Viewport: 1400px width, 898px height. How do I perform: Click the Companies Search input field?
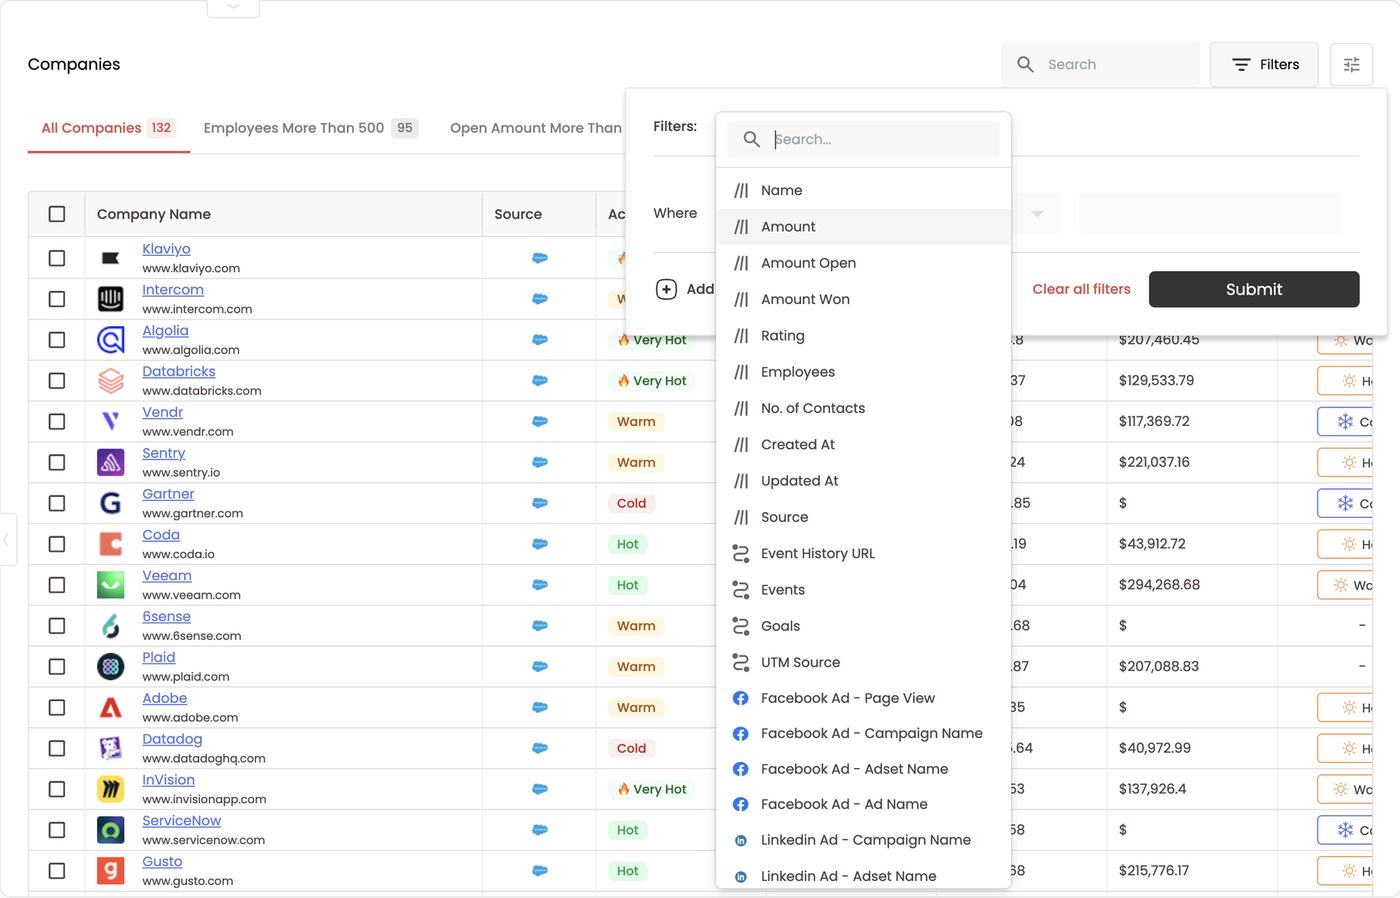tap(1101, 64)
